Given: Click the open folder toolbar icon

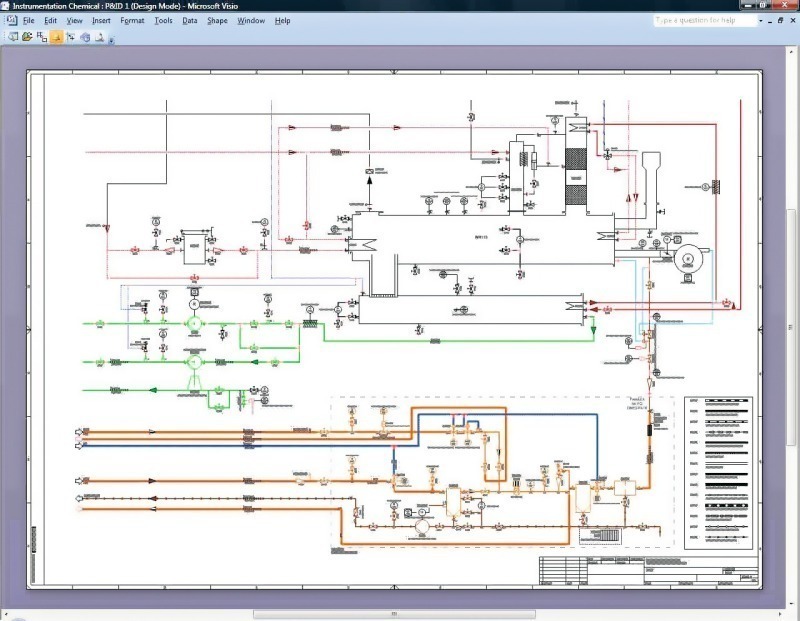Looking at the screenshot, I should [26, 37].
